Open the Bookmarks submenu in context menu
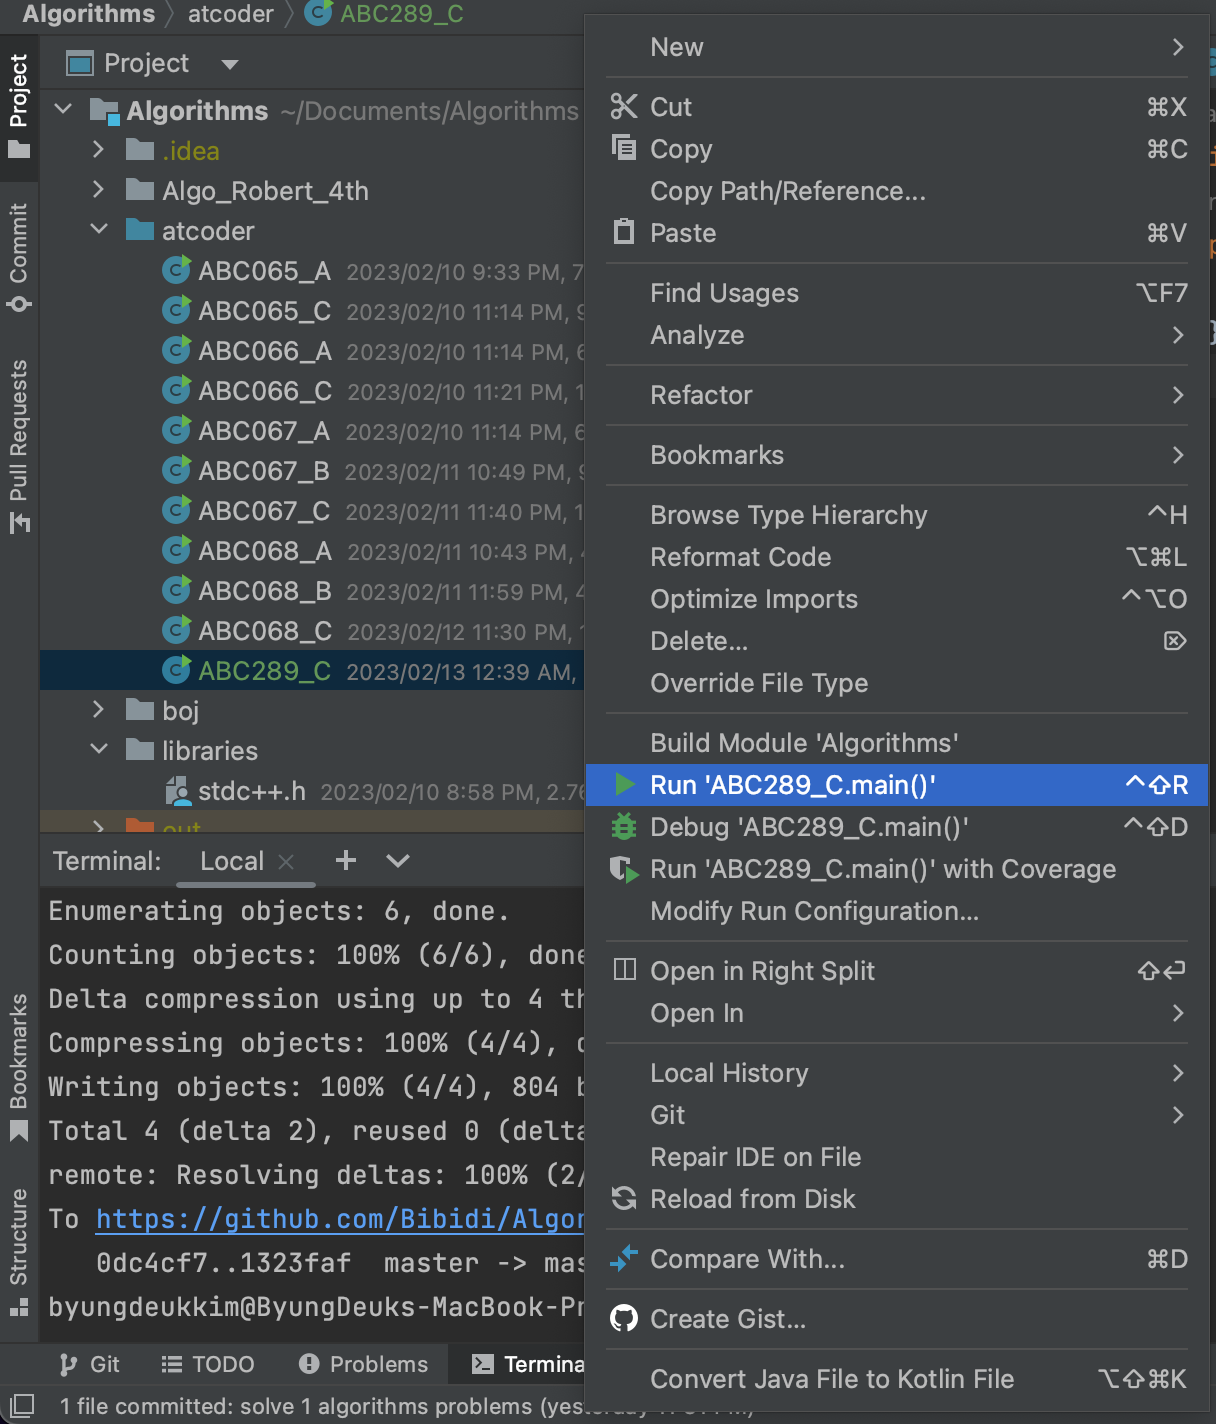 (x=896, y=455)
